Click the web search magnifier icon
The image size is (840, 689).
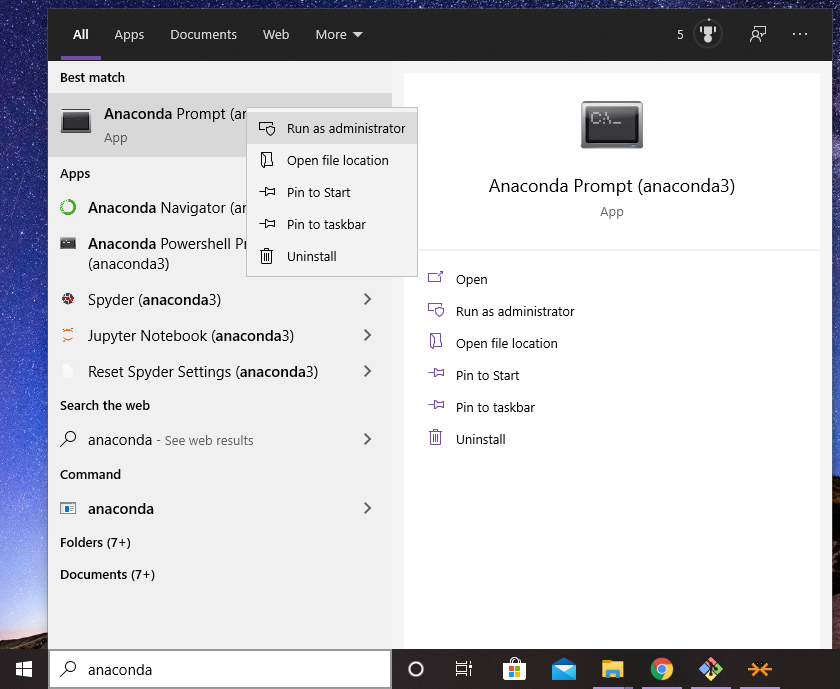68,439
